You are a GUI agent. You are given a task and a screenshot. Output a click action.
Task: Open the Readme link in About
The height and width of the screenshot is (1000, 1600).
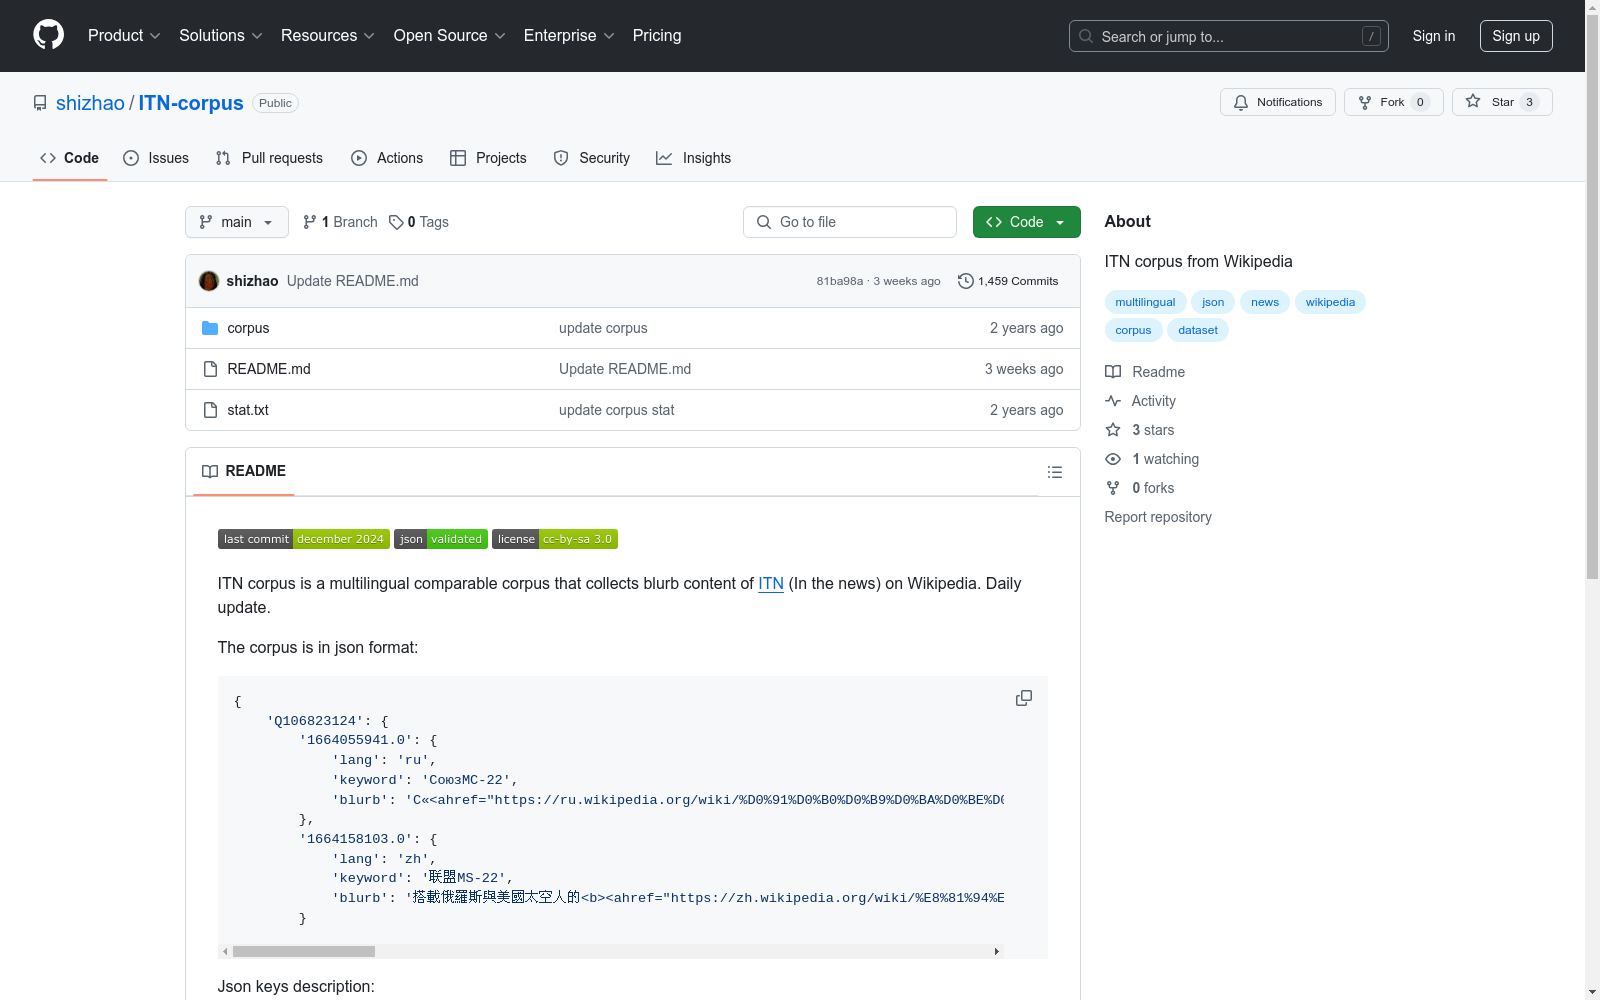point(1145,372)
